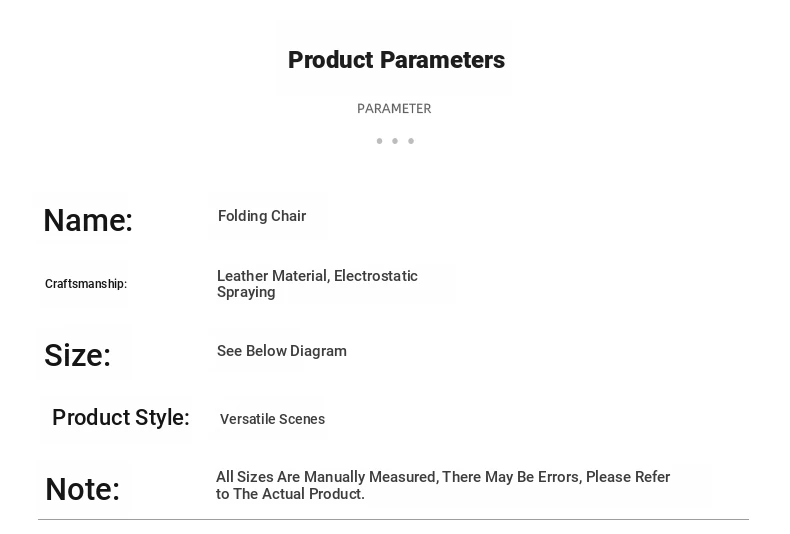Select the Versatile Scenes value
The image size is (790, 534).
pos(272,419)
